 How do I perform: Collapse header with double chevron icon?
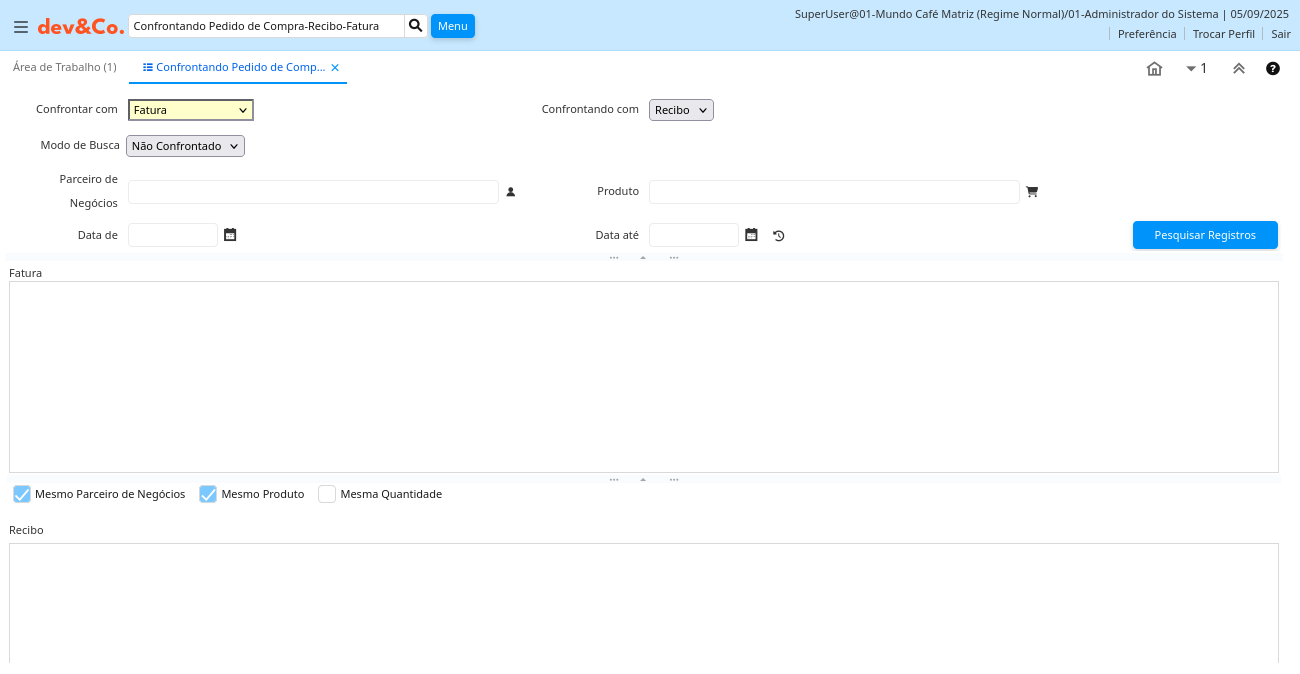[1238, 69]
